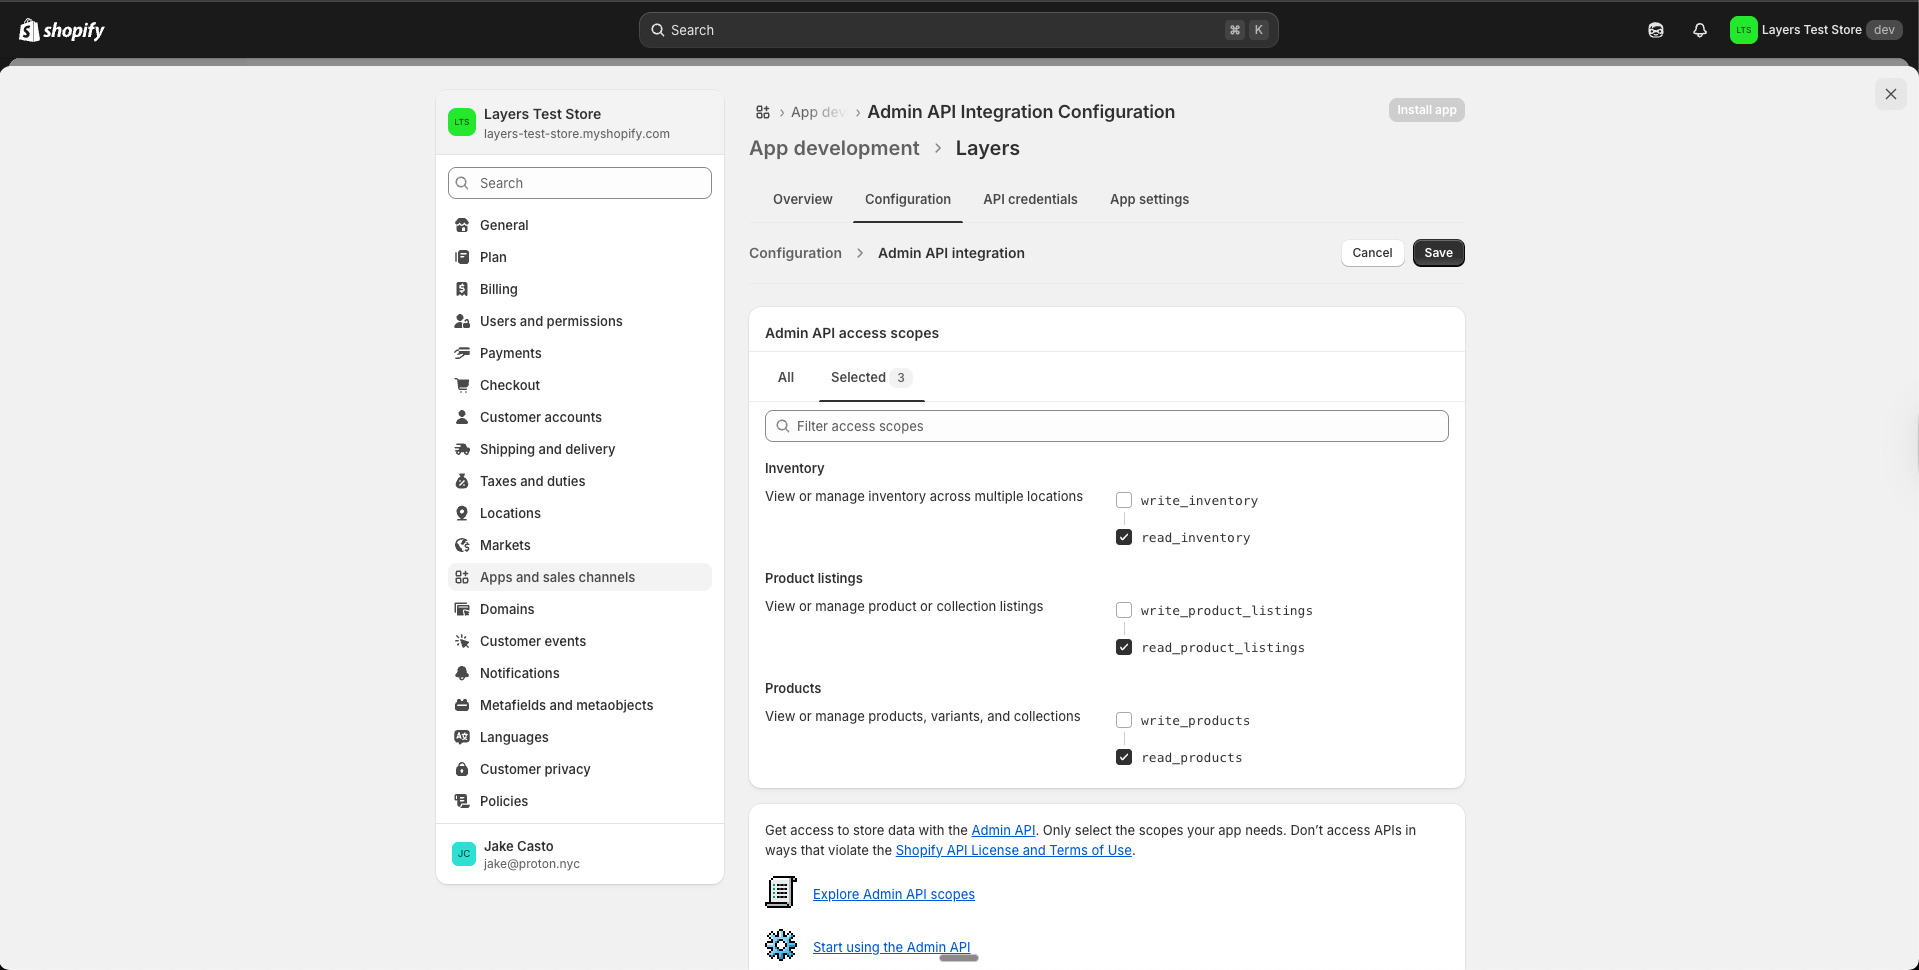The height and width of the screenshot is (970, 1919).
Task: Open the Metafields and metaobjects icon
Action: 461,705
